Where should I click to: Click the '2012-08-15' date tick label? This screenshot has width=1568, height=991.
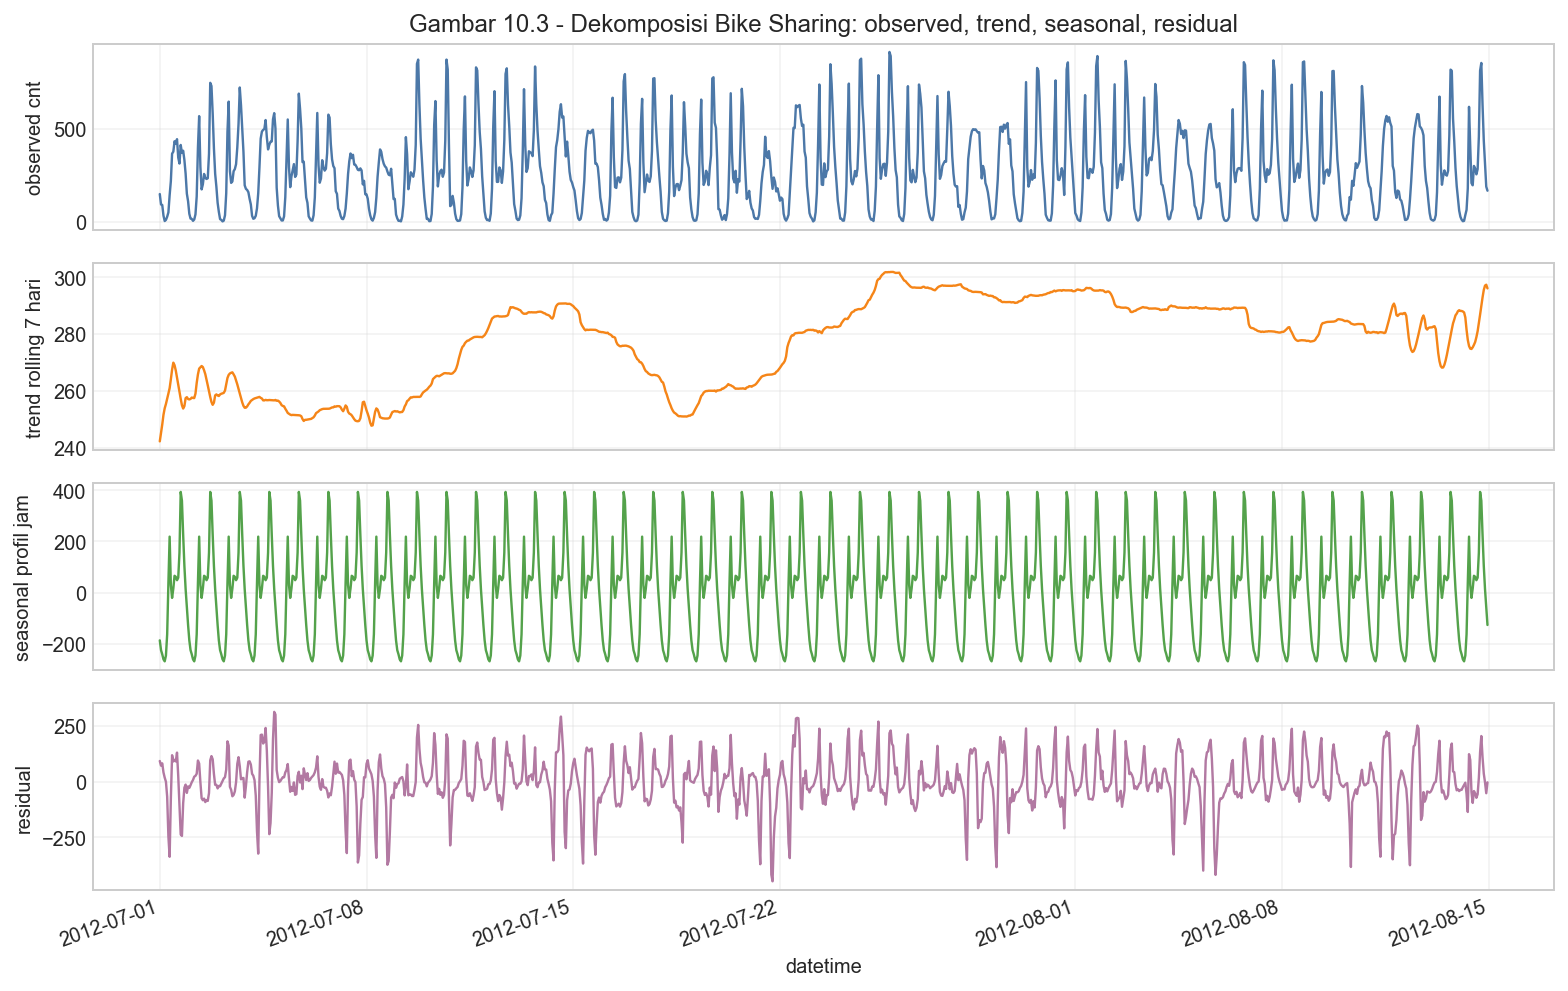[x=1436, y=924]
